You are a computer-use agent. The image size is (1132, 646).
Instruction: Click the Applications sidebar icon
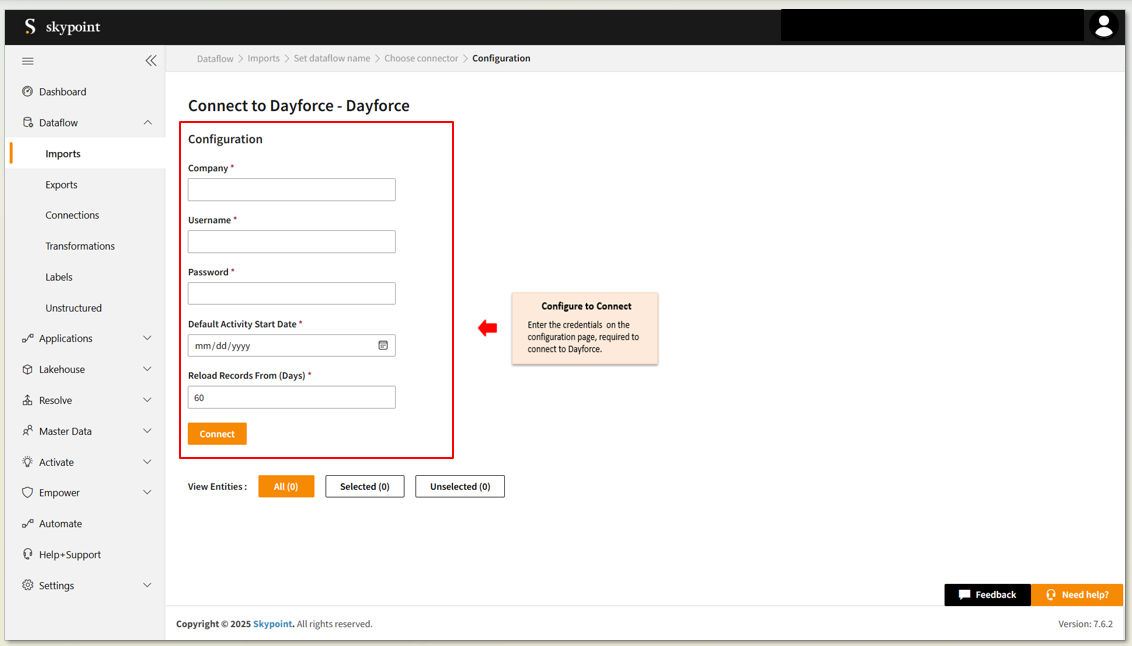27,339
